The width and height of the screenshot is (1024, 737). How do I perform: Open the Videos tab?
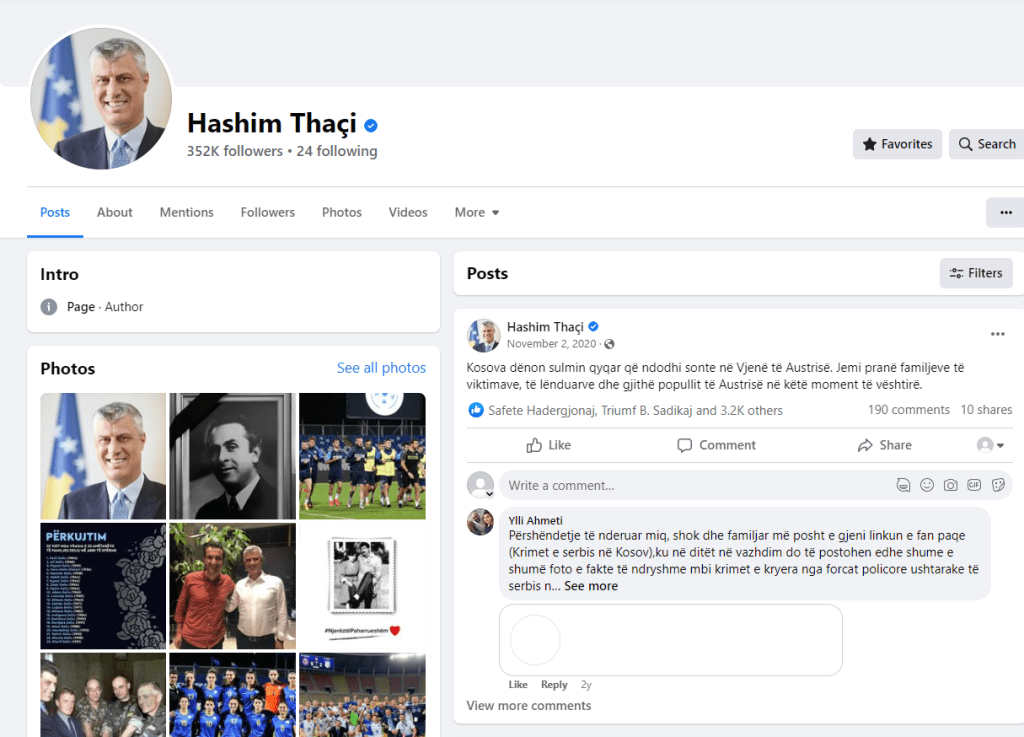click(x=408, y=212)
